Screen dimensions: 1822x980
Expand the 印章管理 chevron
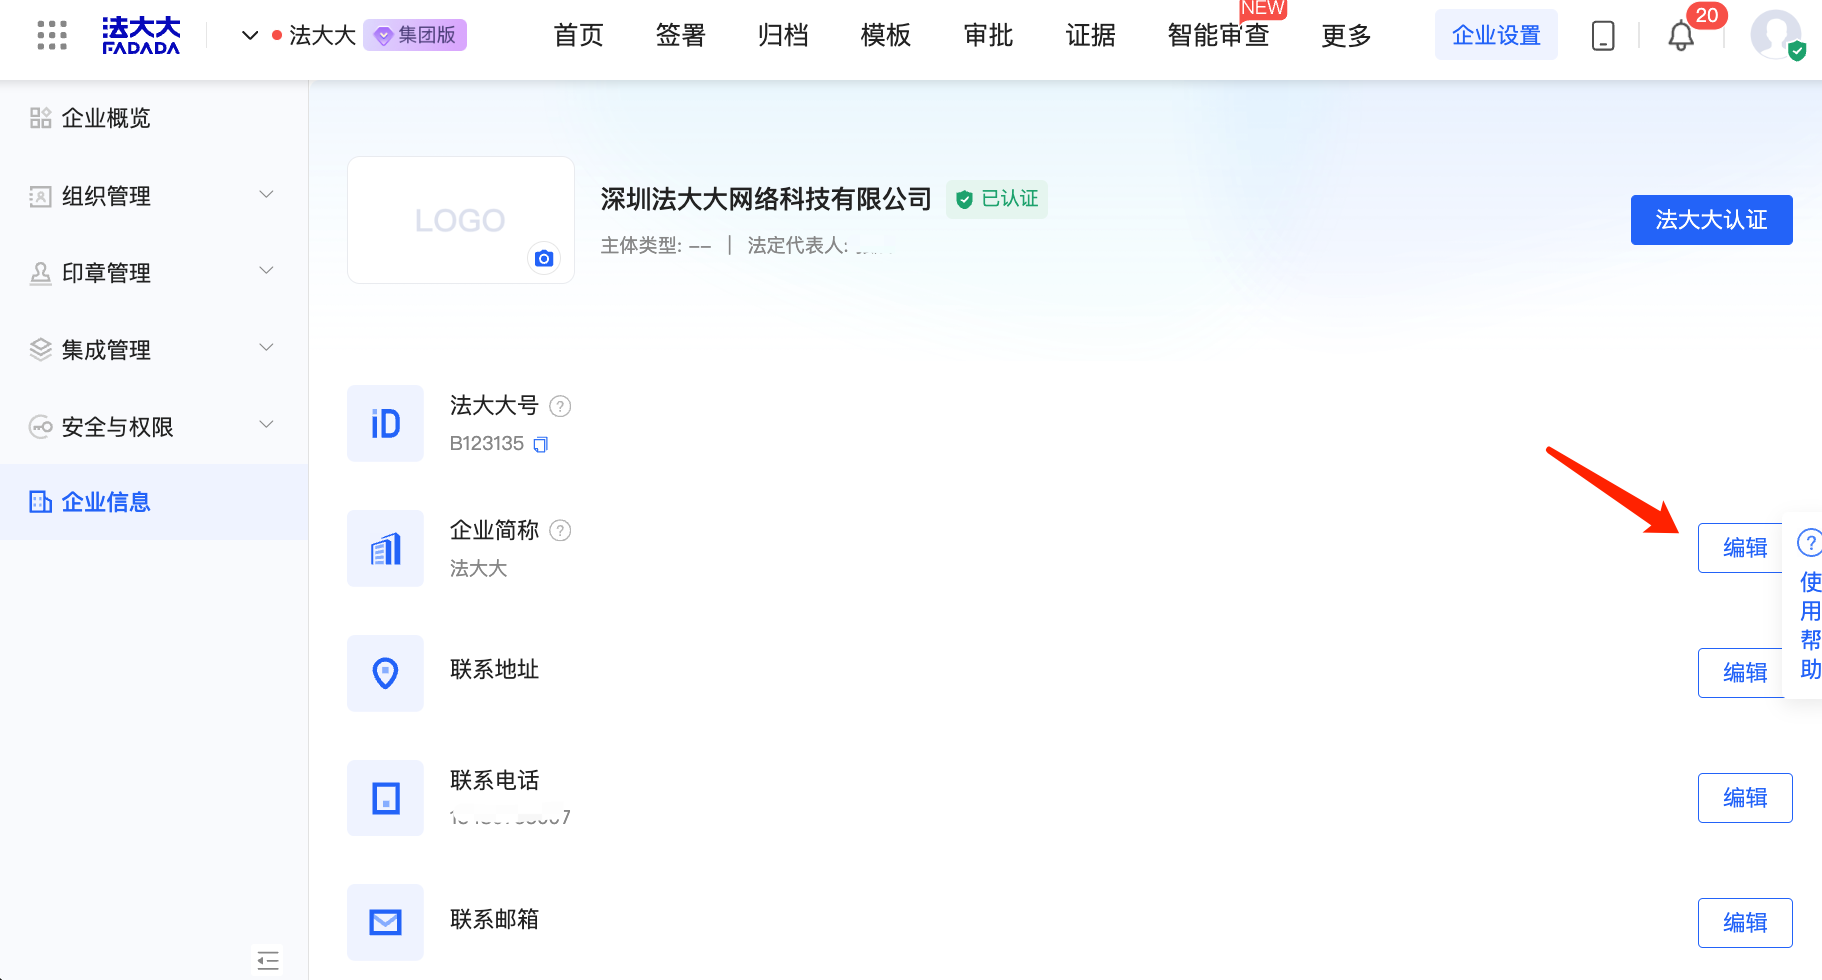coord(266,271)
